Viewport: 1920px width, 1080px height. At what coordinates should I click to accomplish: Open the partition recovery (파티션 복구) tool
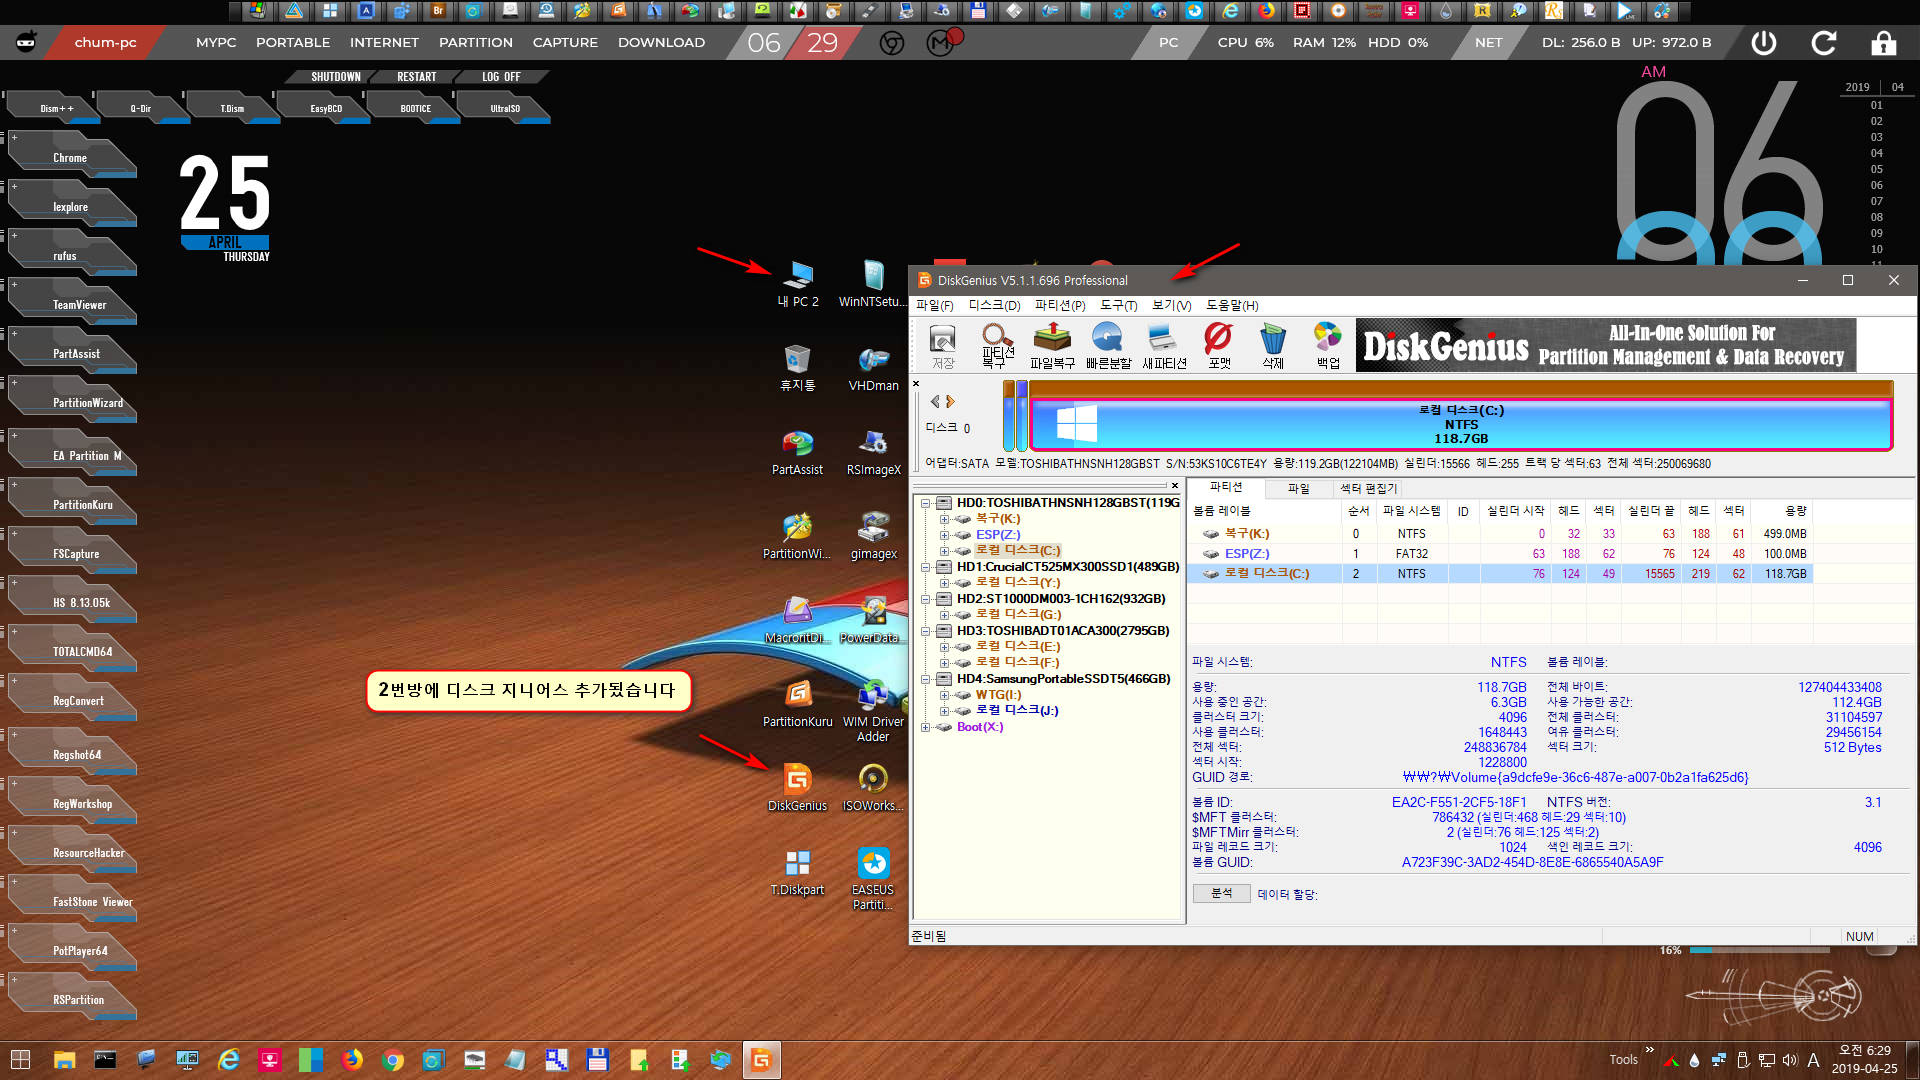click(997, 346)
